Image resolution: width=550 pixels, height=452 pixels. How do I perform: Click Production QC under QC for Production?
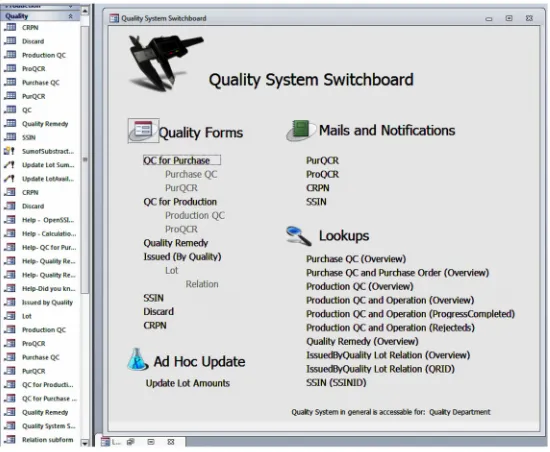click(x=195, y=215)
